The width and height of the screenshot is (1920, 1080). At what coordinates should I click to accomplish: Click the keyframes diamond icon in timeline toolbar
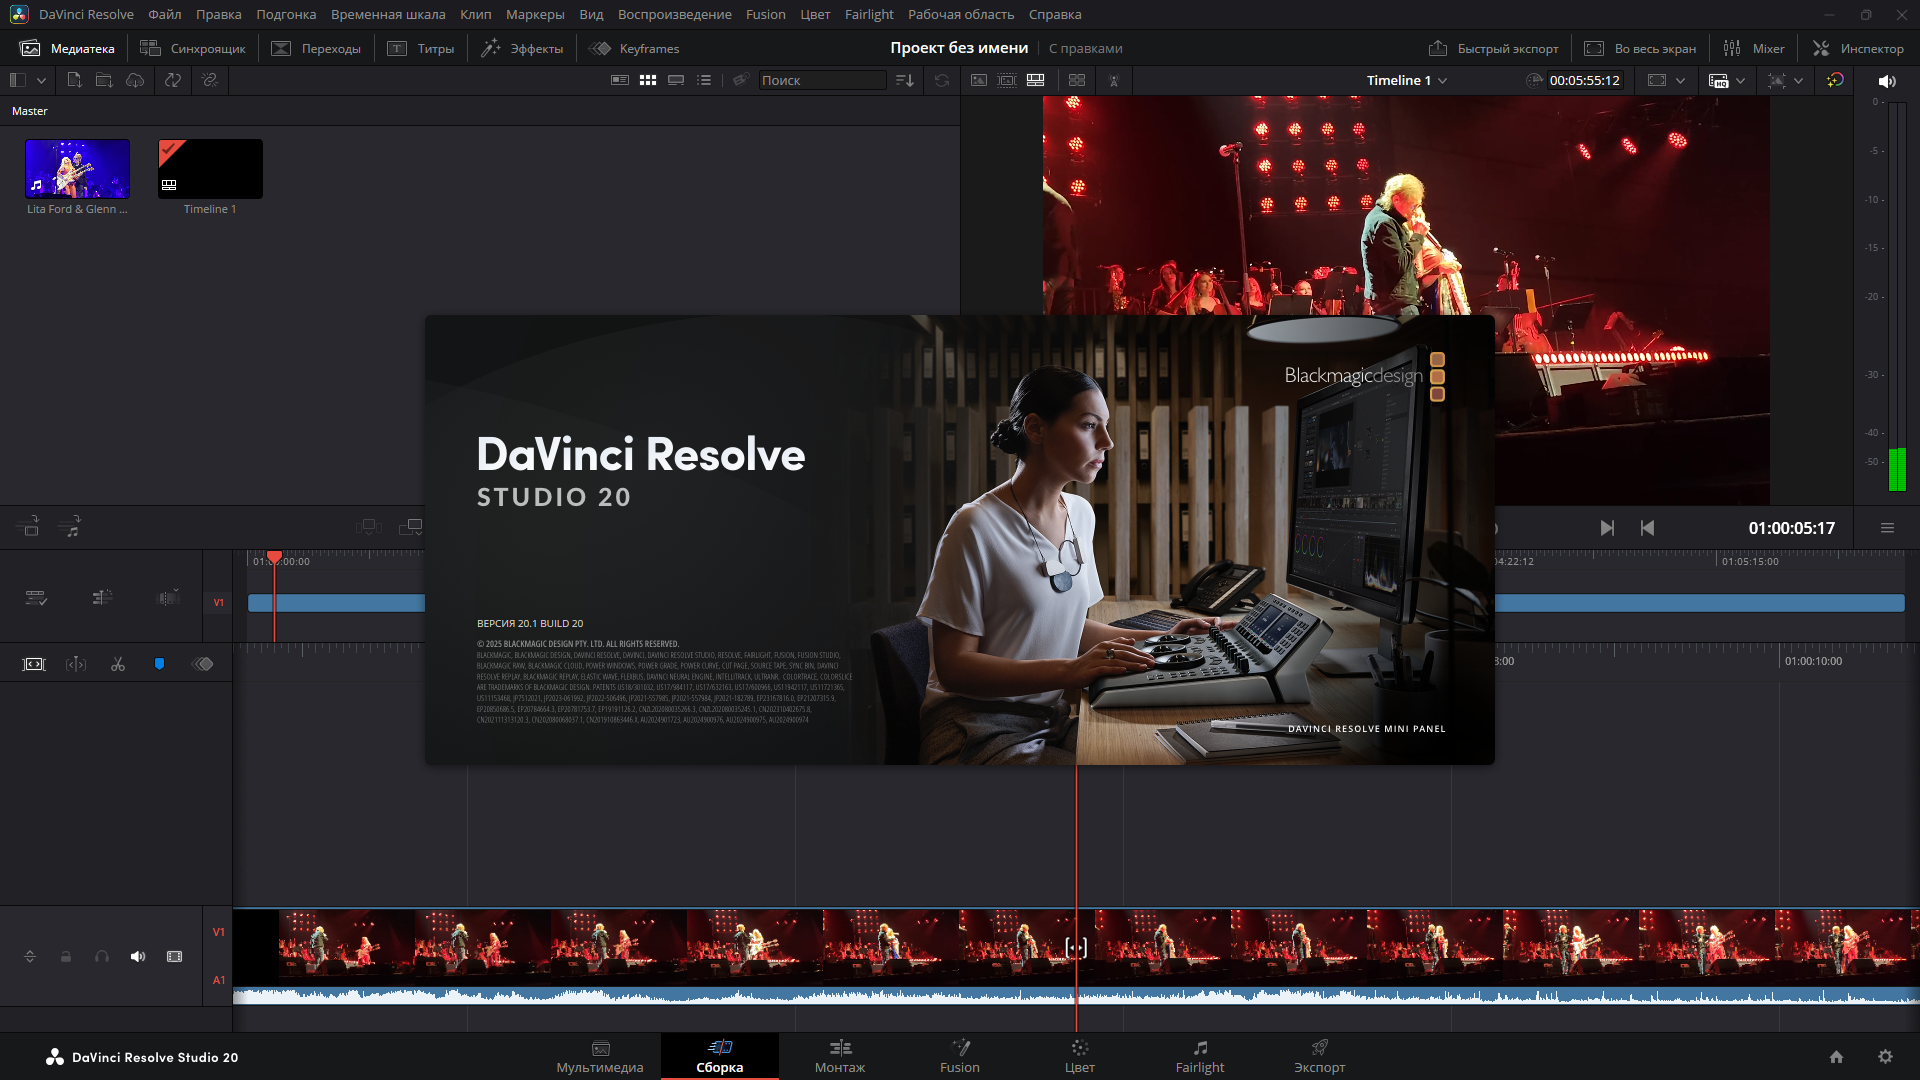[202, 664]
